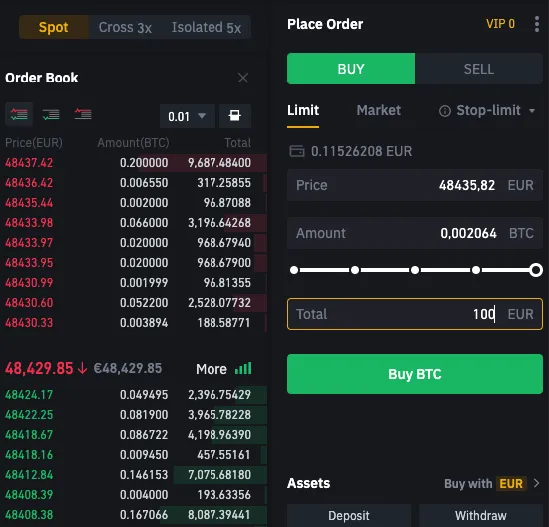The width and height of the screenshot is (549, 527).
Task: Switch to the Isolated 5x margin tab
Action: [206, 27]
